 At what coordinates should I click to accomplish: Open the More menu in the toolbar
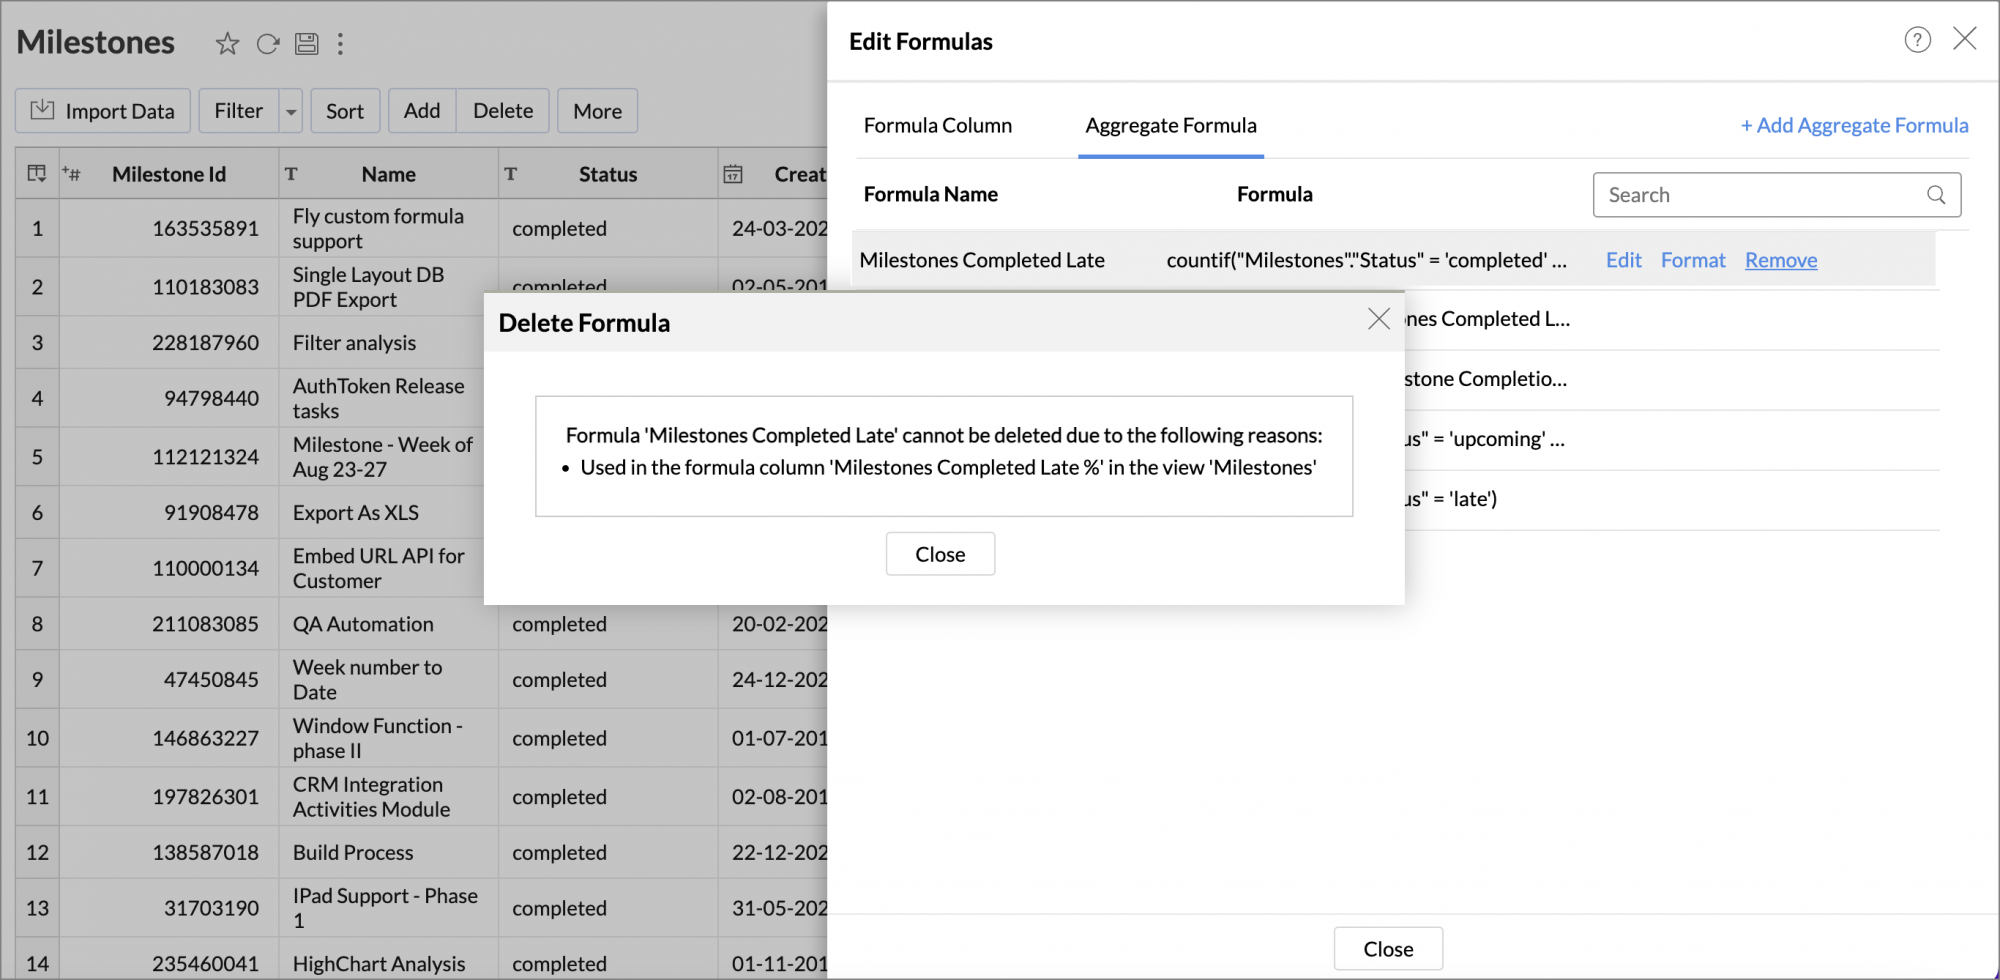[x=597, y=111]
